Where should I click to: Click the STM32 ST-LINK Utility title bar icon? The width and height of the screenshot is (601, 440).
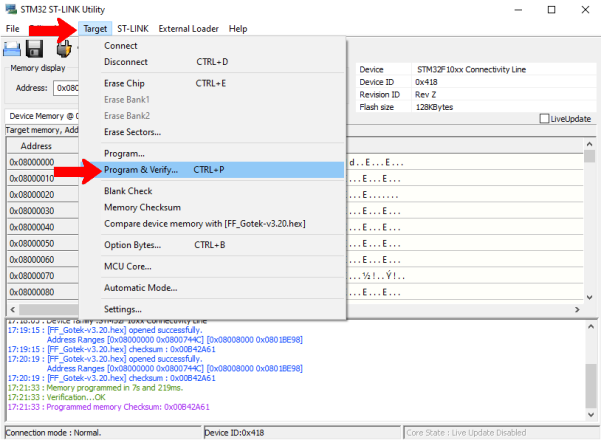(10, 10)
